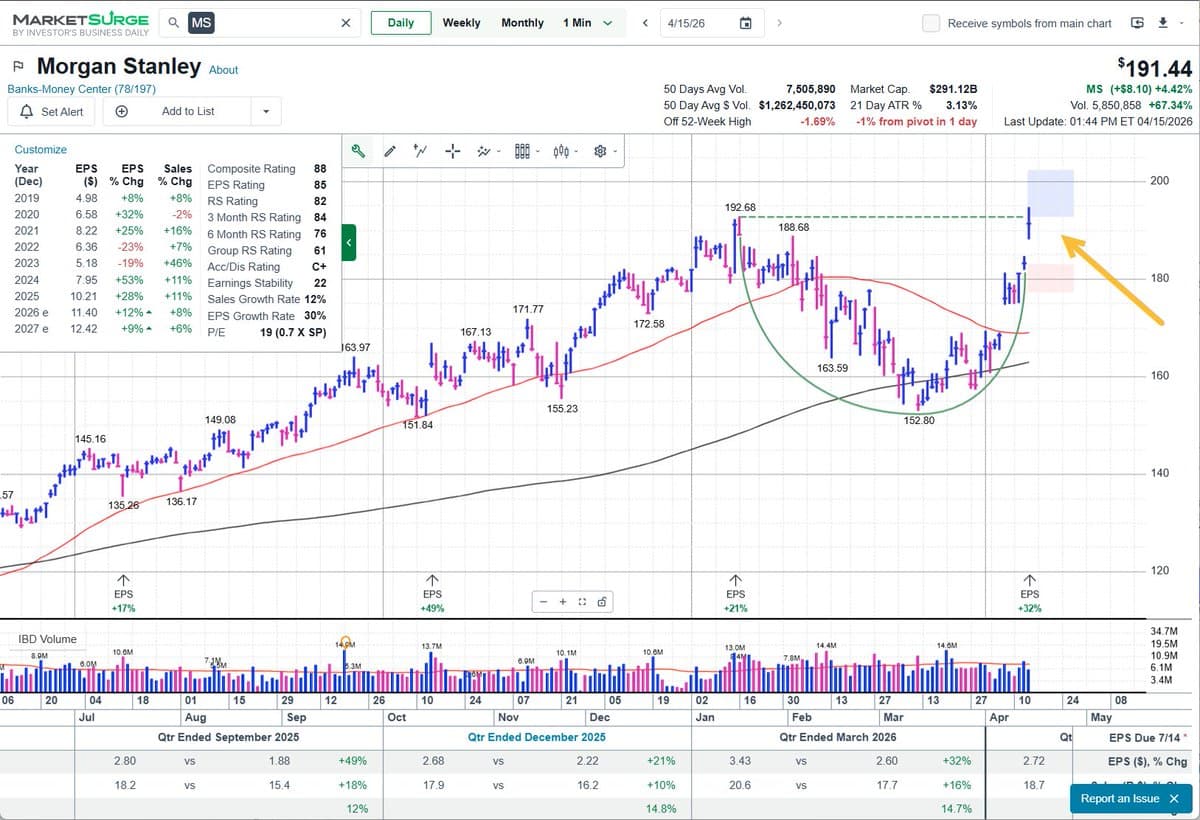
Task: Click the download icon at top right
Action: [1163, 23]
